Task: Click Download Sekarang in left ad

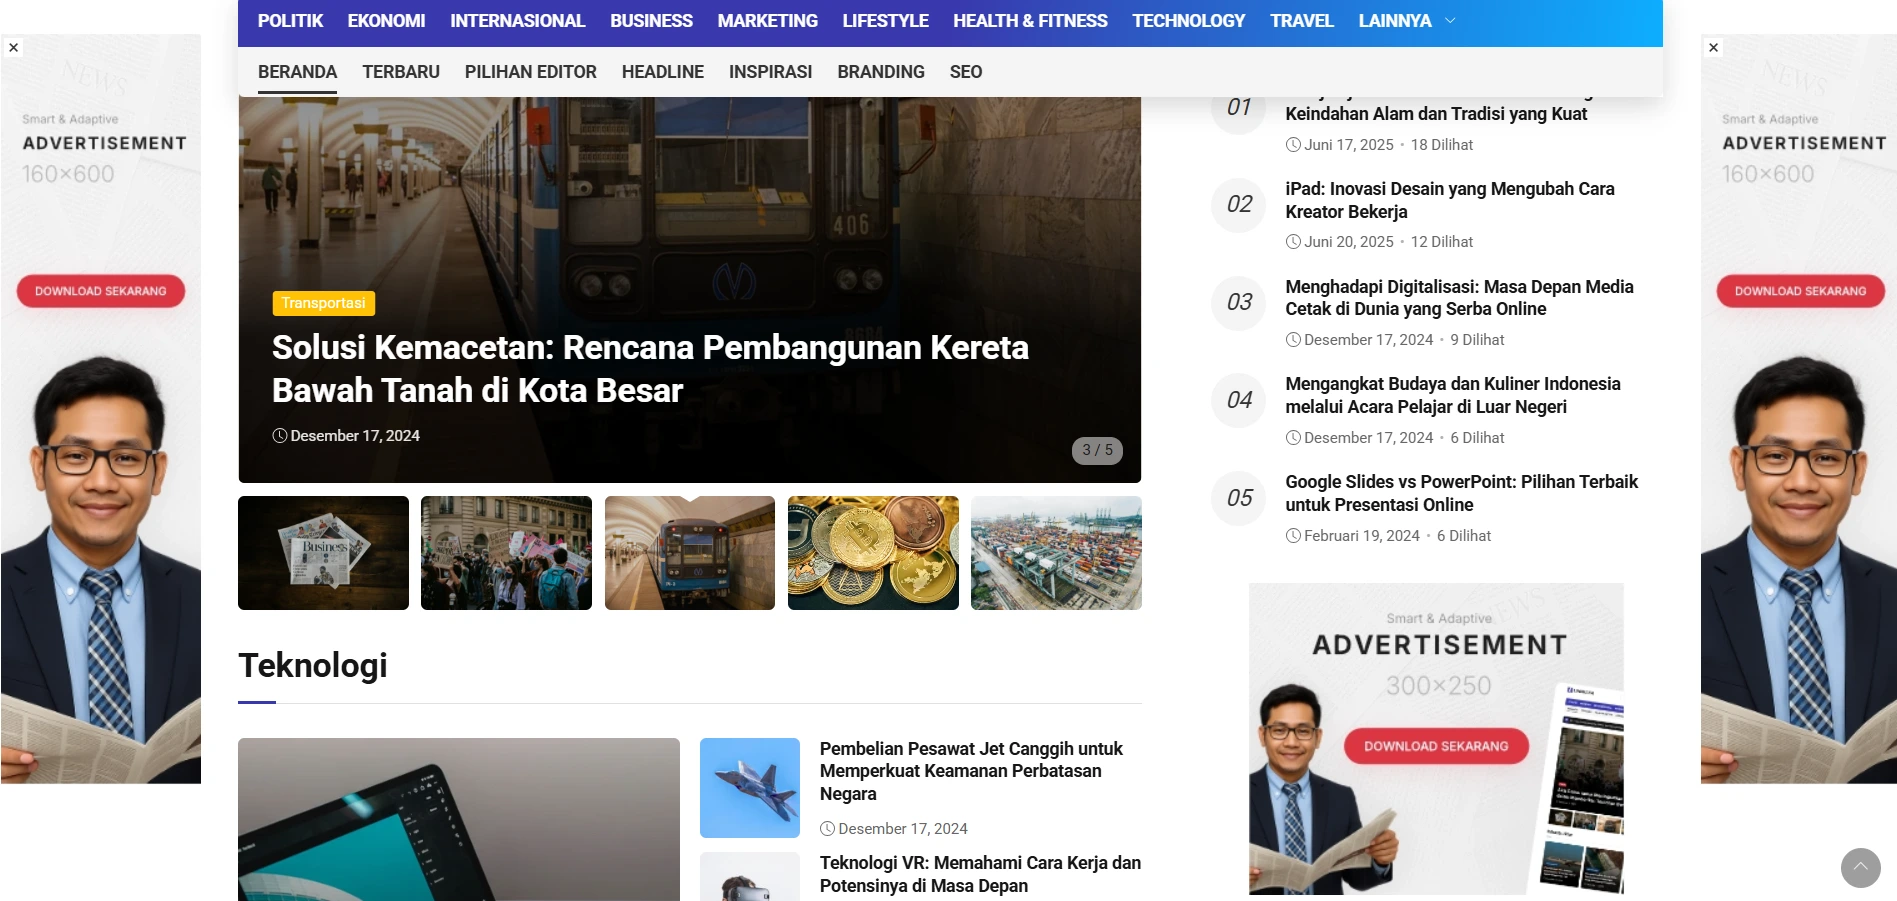Action: (x=101, y=291)
